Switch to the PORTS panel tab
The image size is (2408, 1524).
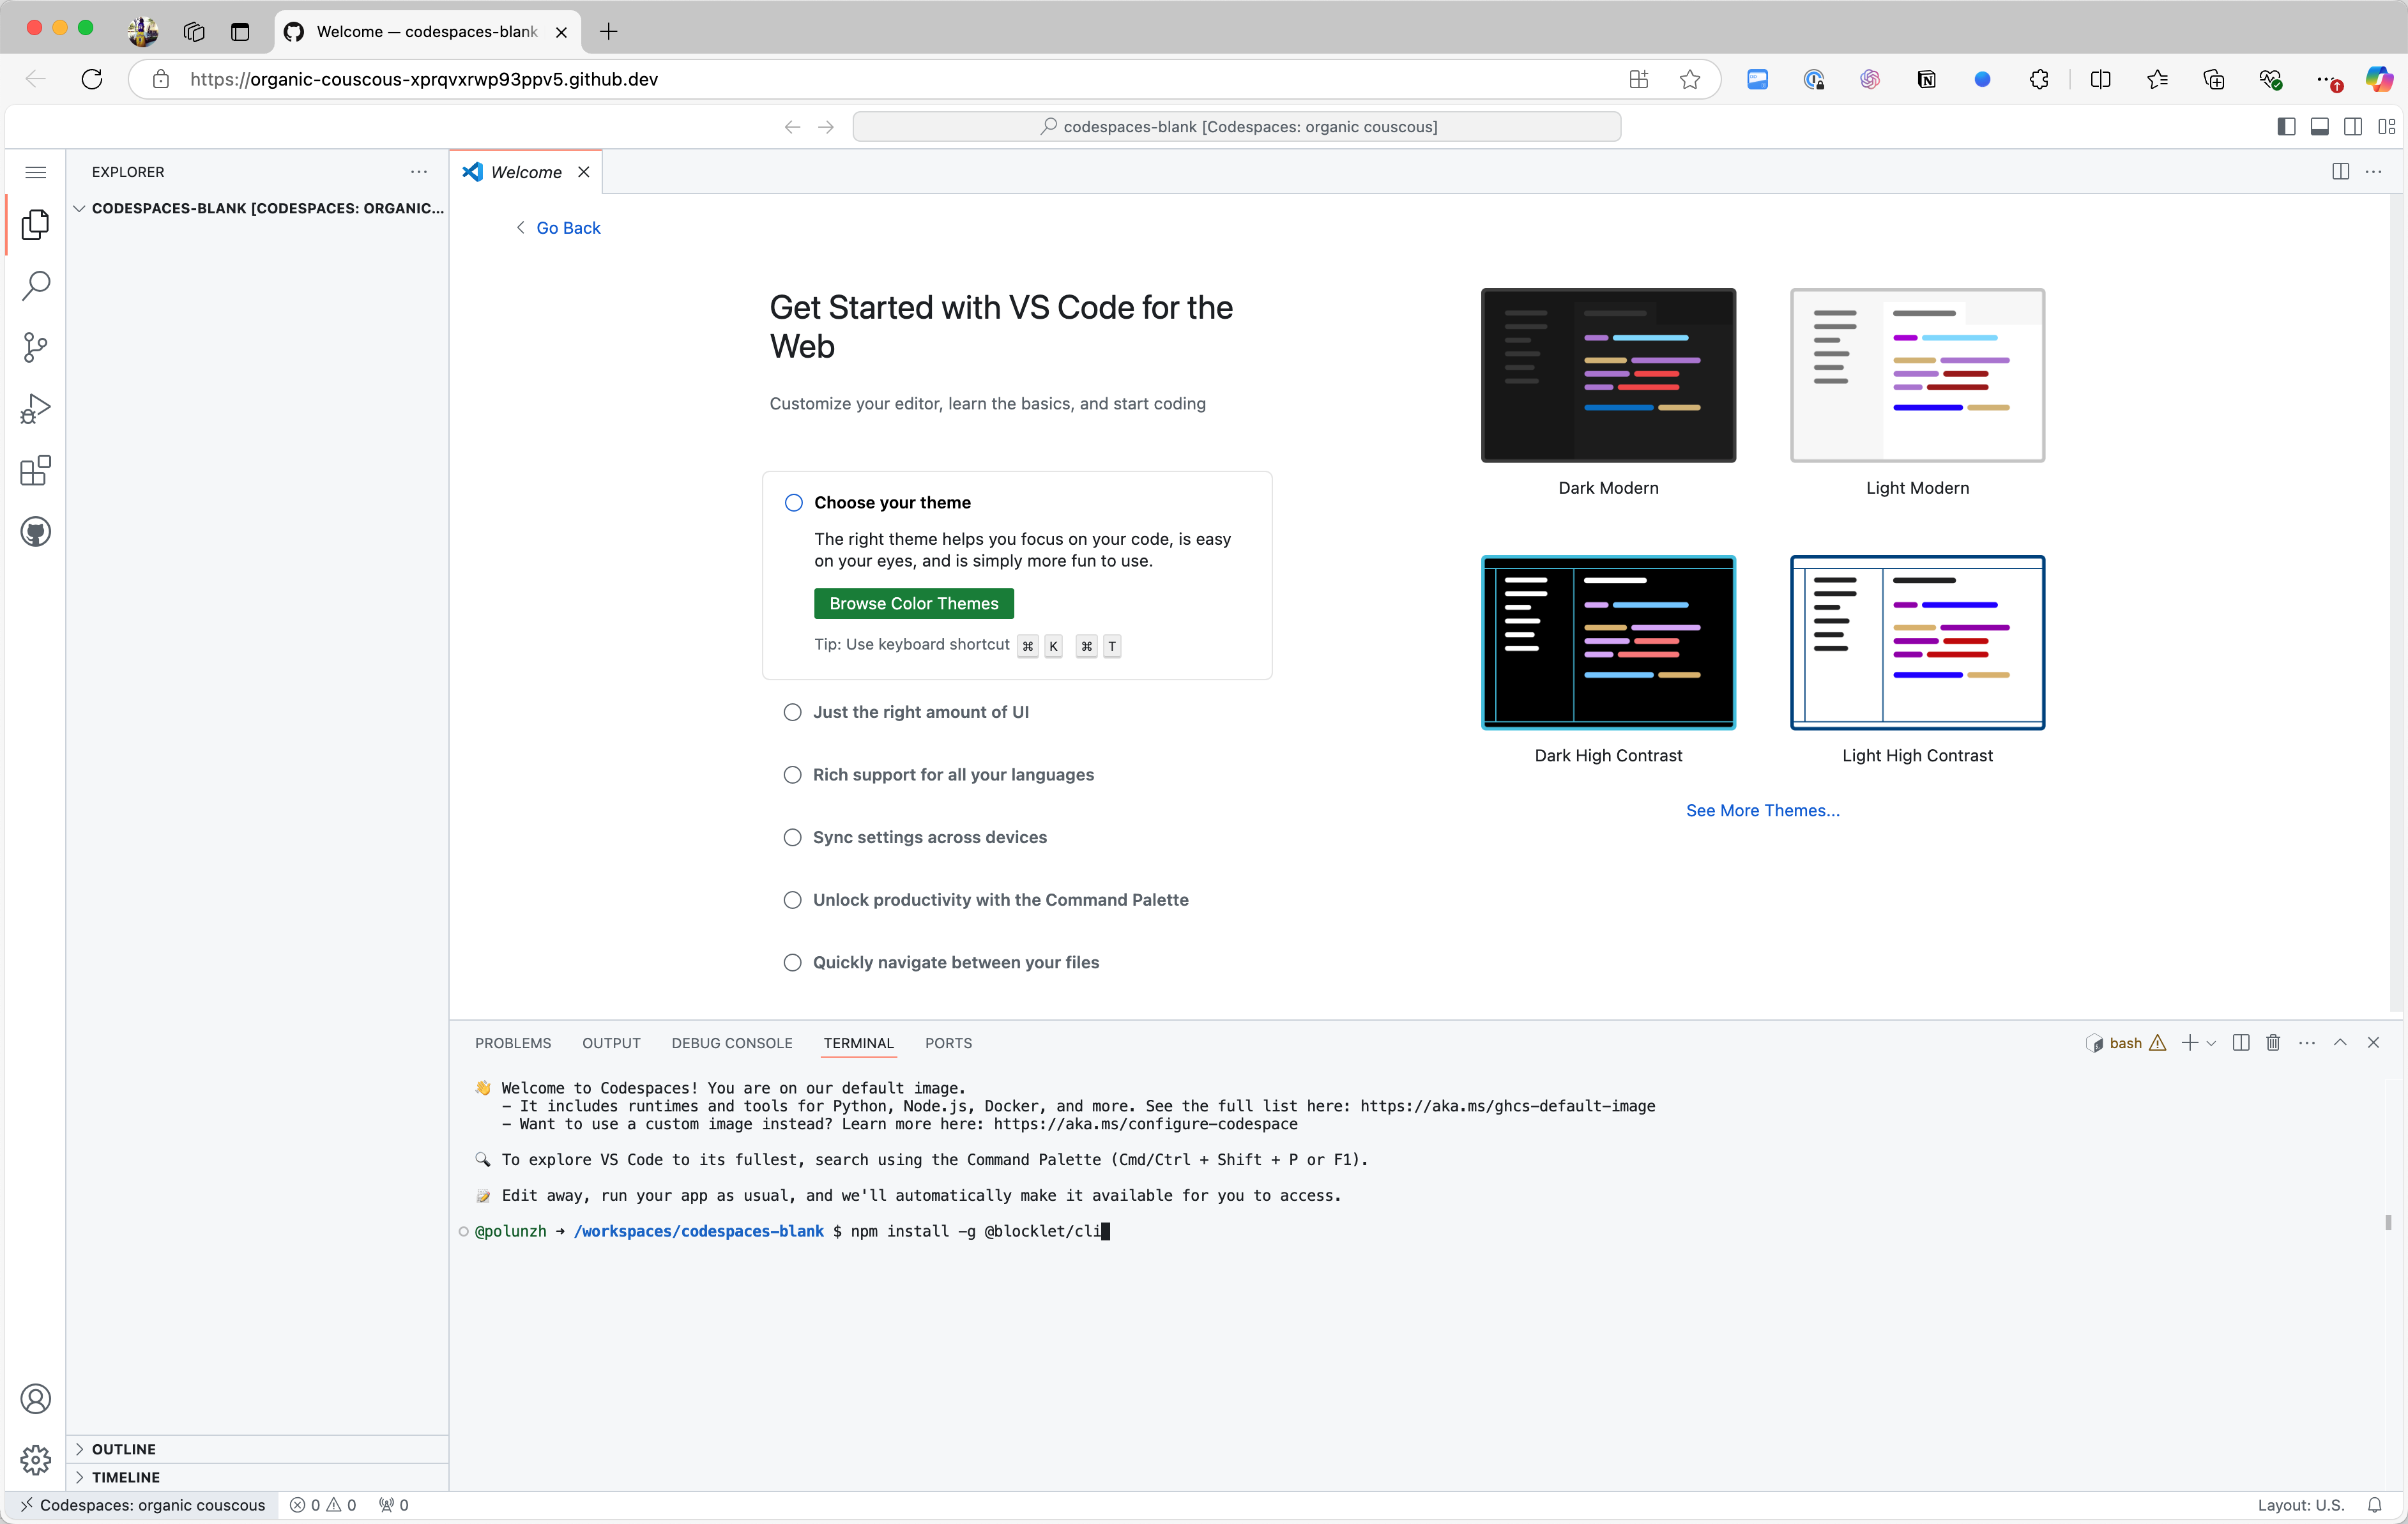(948, 1043)
